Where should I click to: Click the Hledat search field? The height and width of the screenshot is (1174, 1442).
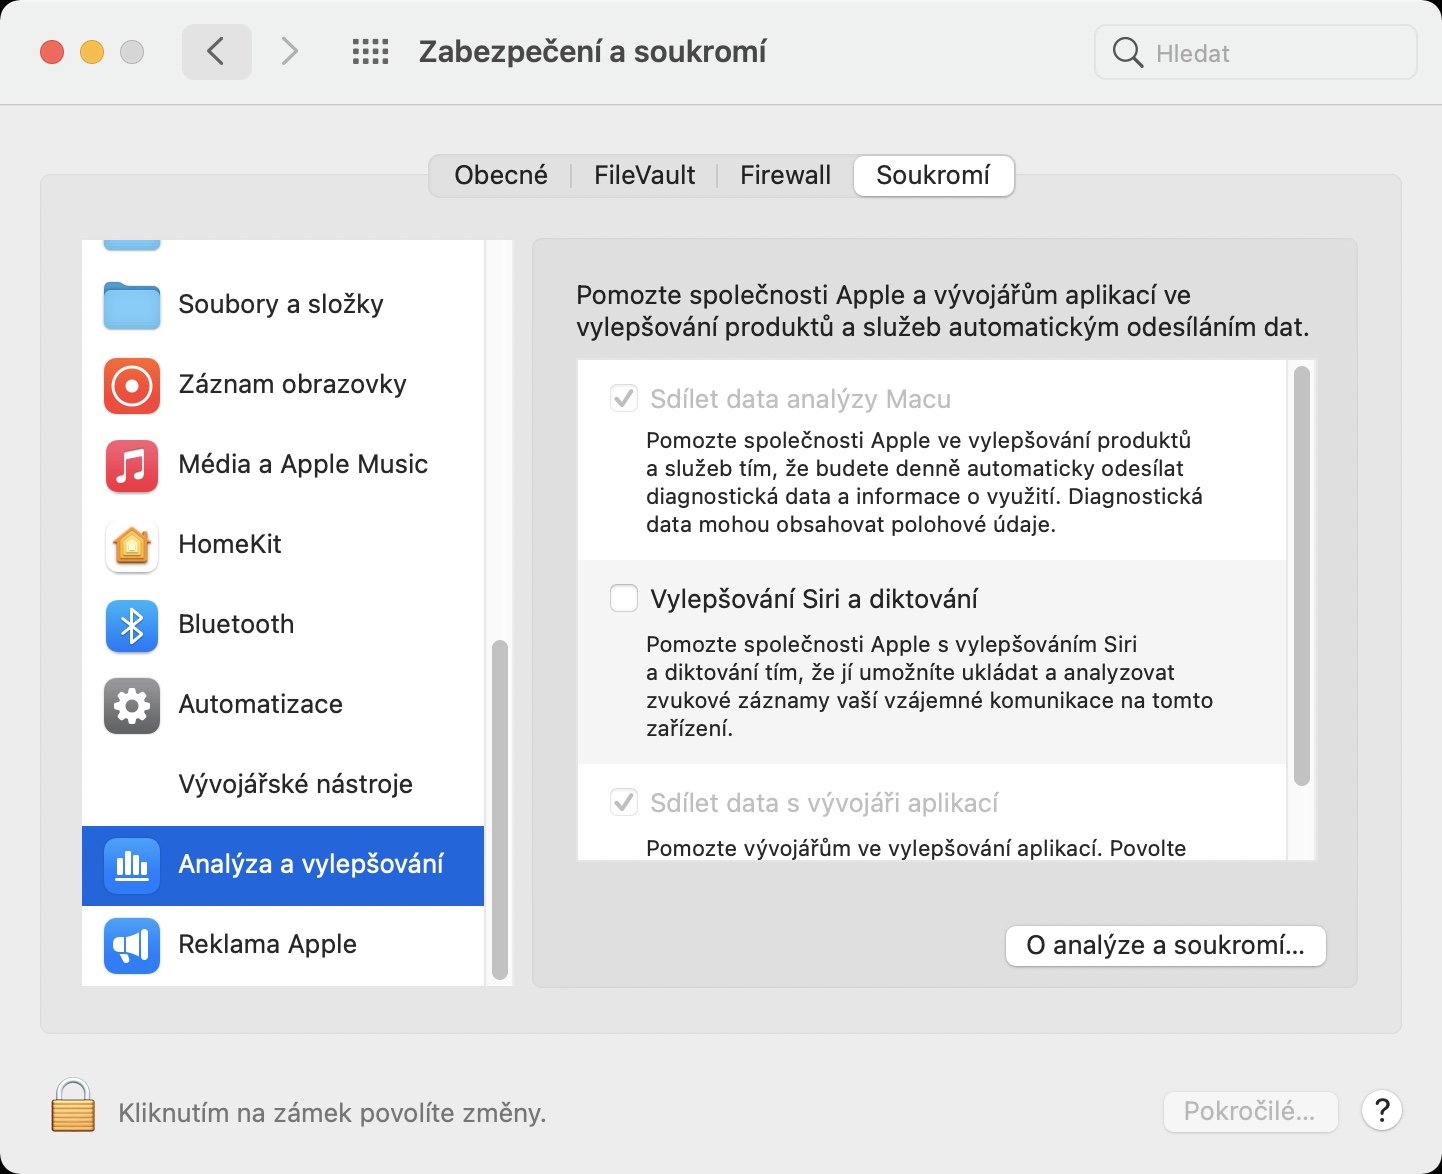click(x=1270, y=53)
